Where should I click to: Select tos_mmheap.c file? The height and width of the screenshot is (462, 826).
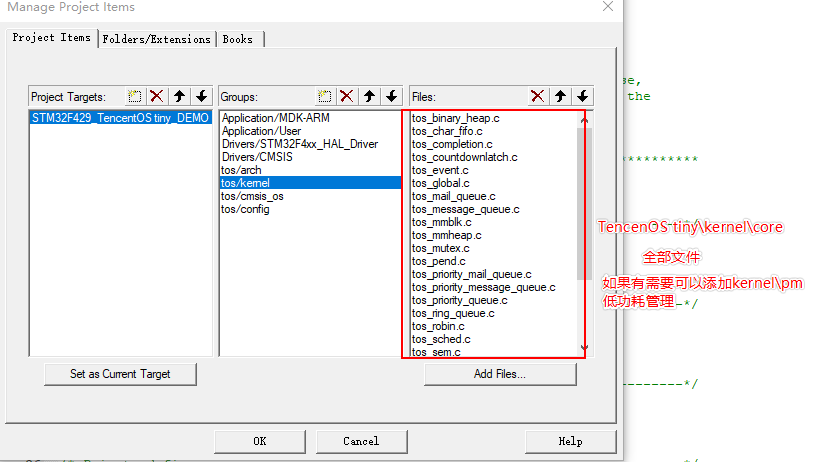coord(446,235)
